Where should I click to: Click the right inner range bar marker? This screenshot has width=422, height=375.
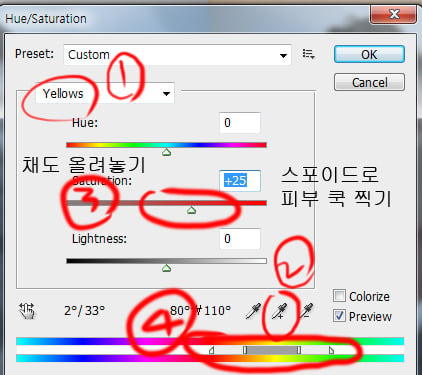(x=299, y=350)
